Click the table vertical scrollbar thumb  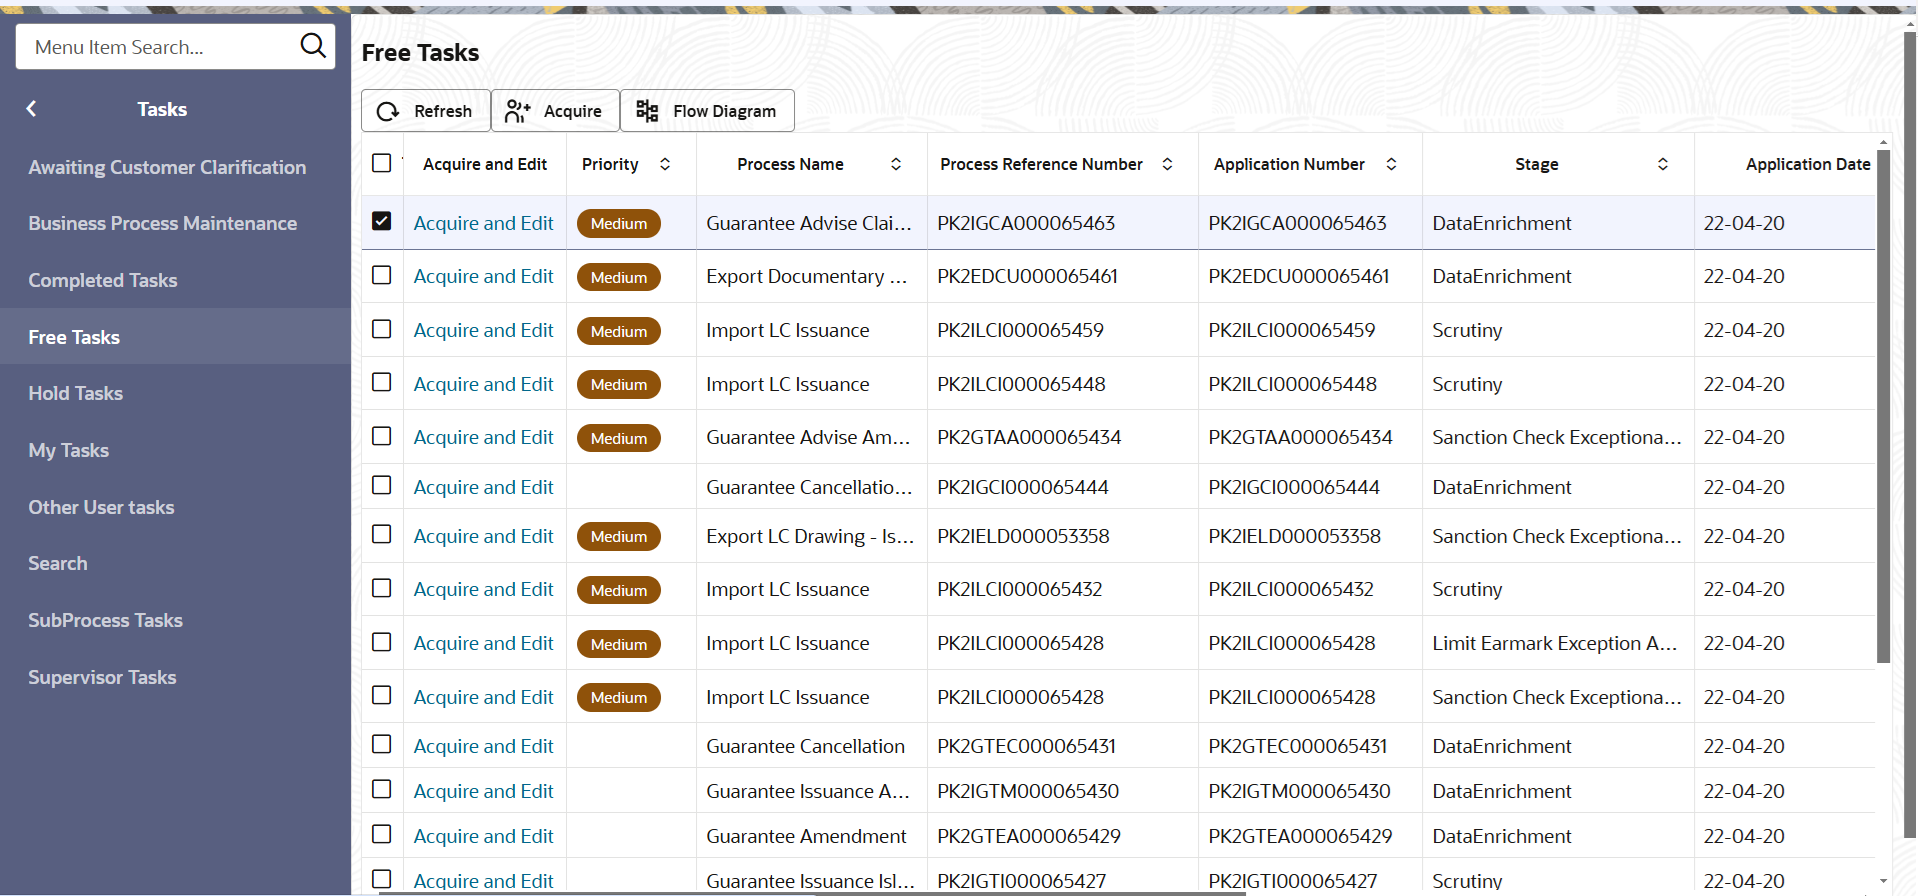[x=1883, y=405]
